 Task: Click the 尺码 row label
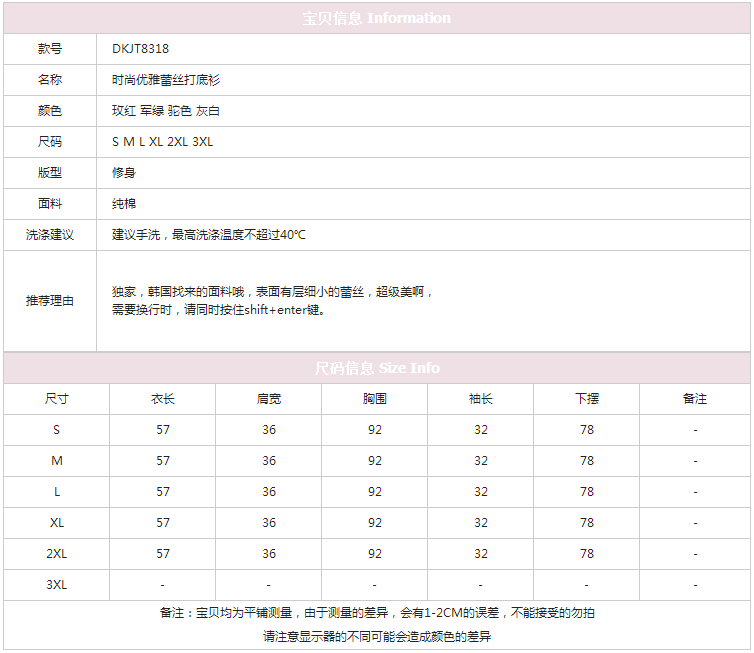[x=50, y=142]
